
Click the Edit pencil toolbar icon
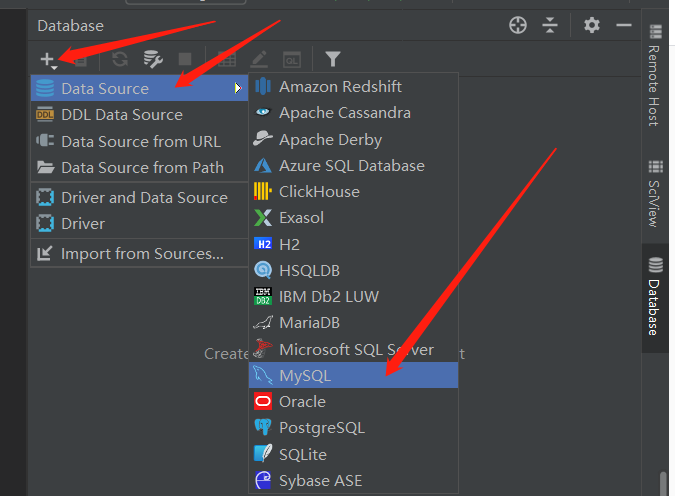259,59
